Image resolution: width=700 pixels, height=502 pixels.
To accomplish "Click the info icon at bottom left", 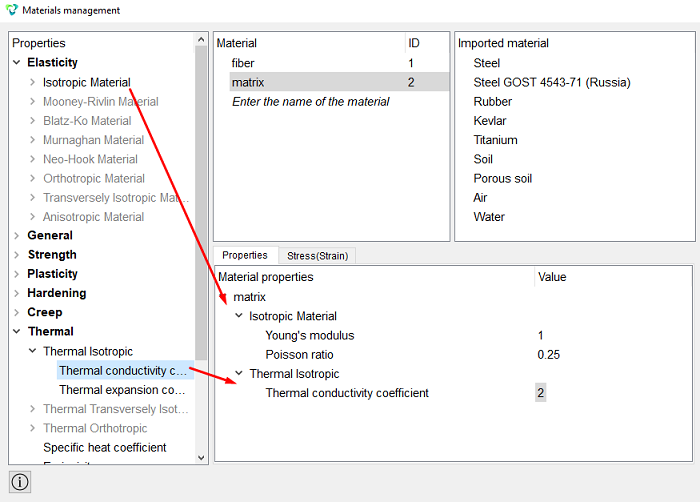I will 20,482.
